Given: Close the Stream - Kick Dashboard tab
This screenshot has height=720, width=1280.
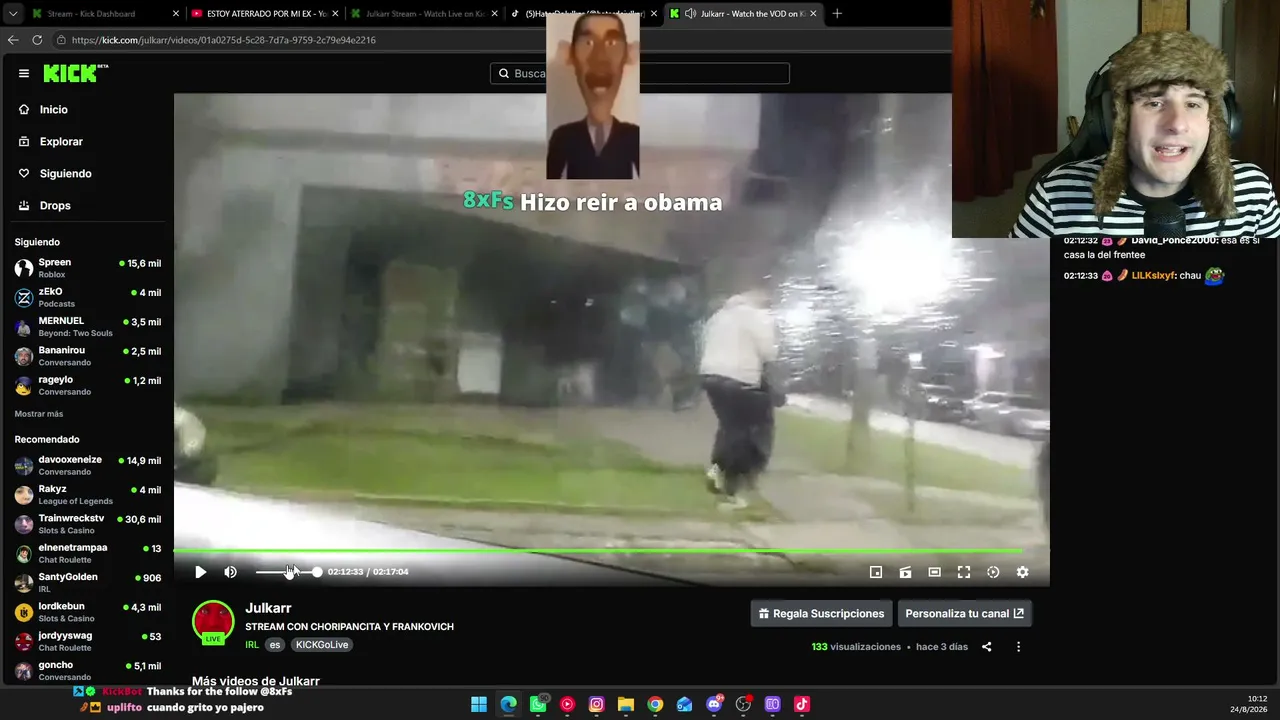Looking at the screenshot, I should [176, 14].
